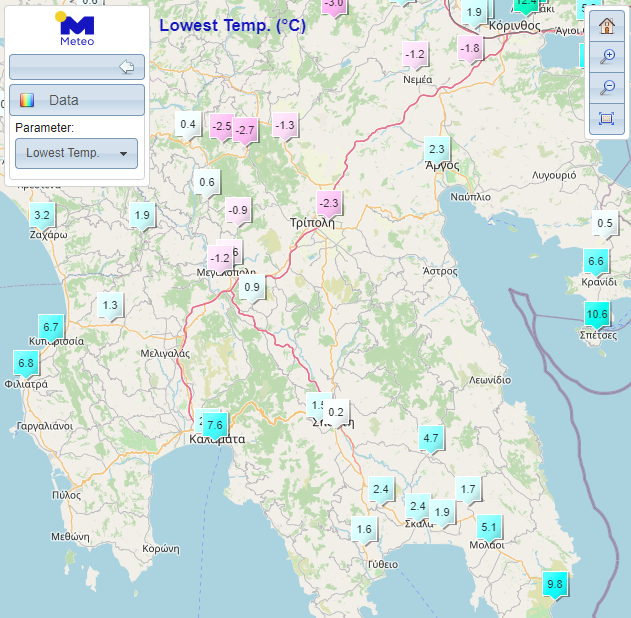
Task: Open the Data section header
Action: point(77,100)
